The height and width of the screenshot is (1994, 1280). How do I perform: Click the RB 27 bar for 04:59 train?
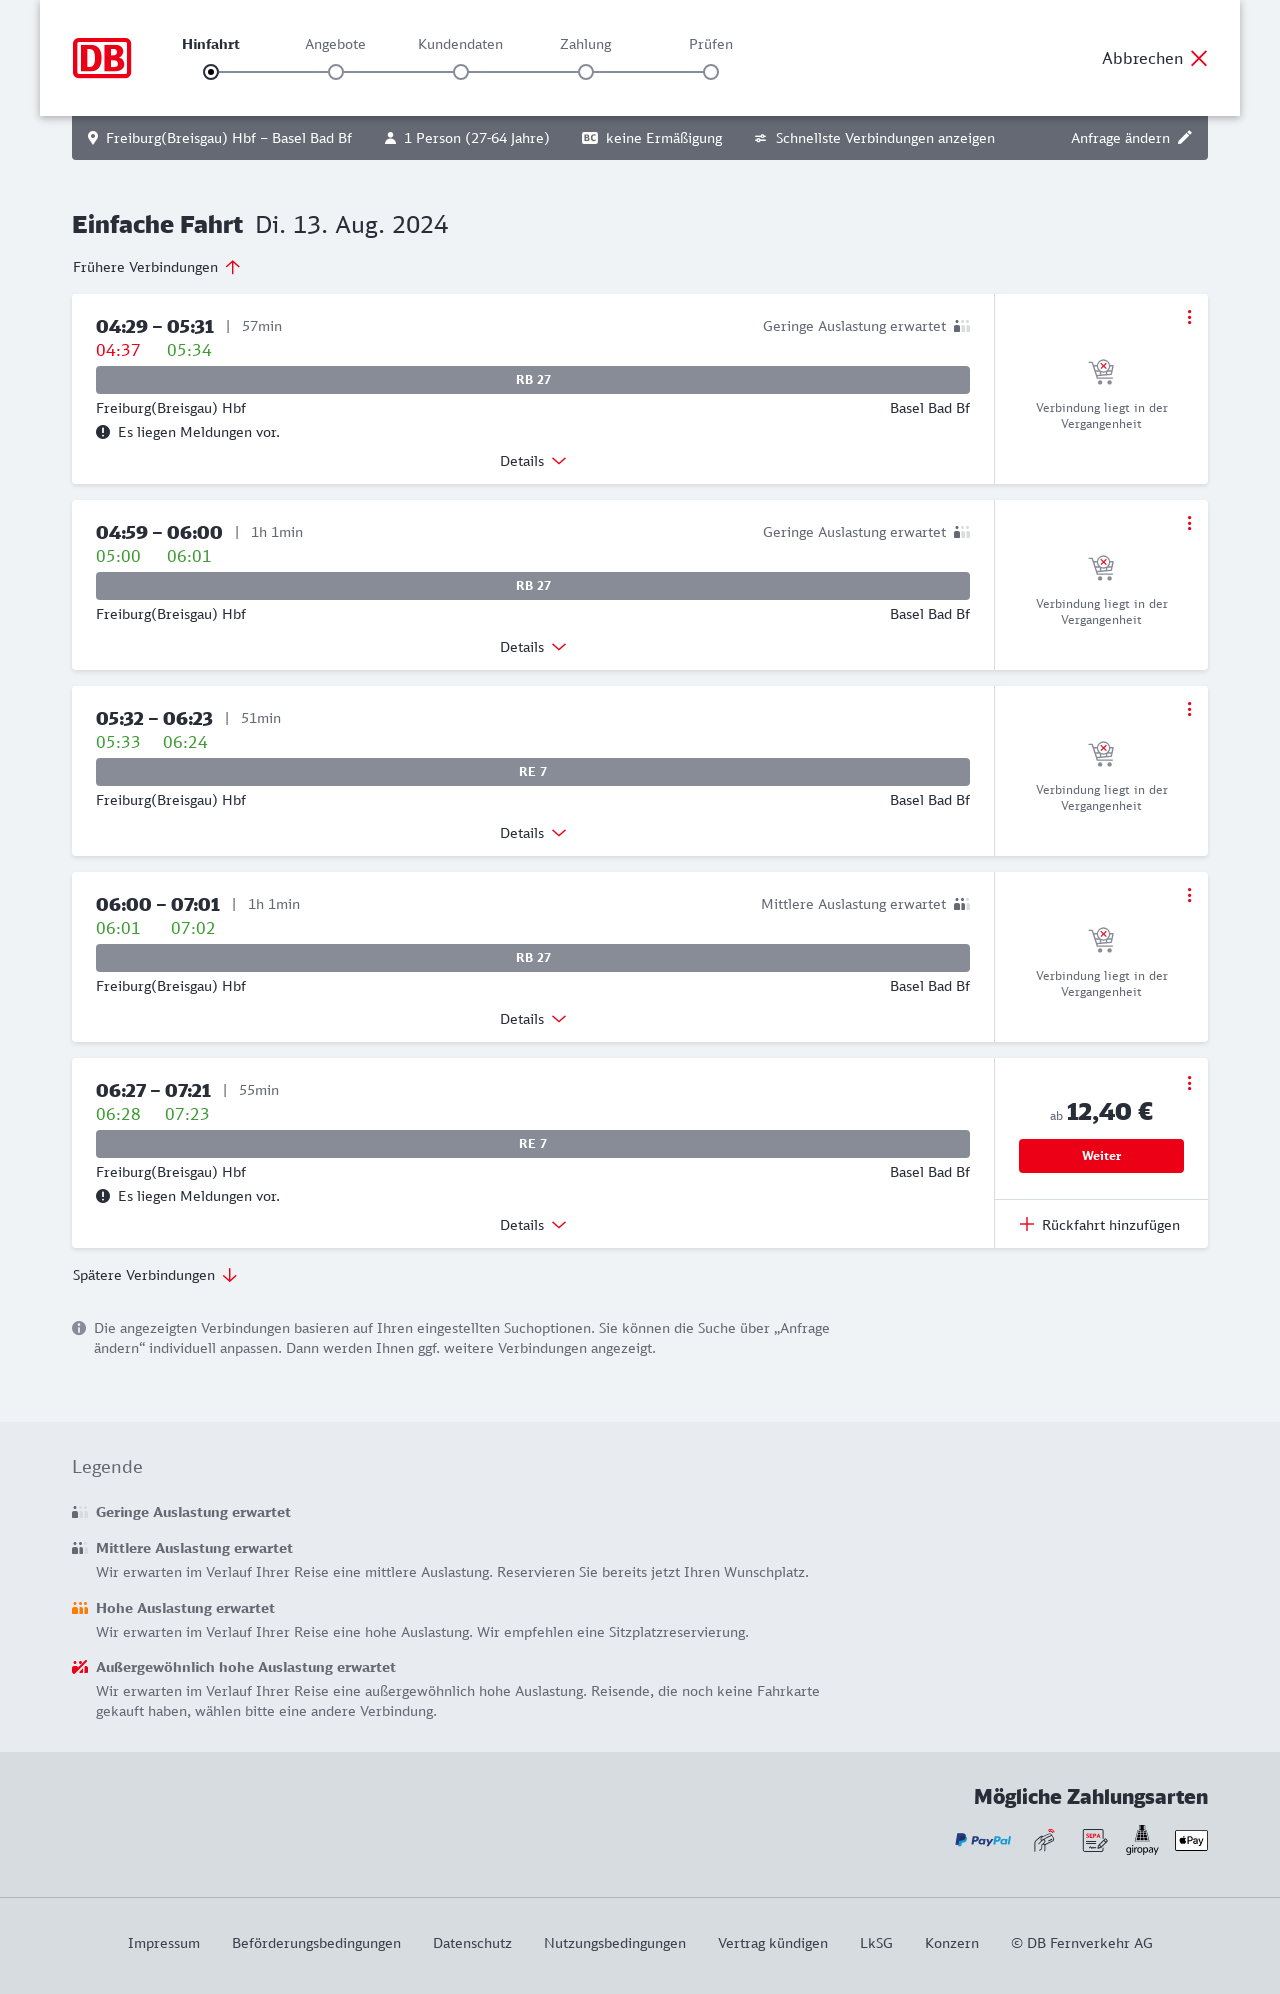[533, 586]
